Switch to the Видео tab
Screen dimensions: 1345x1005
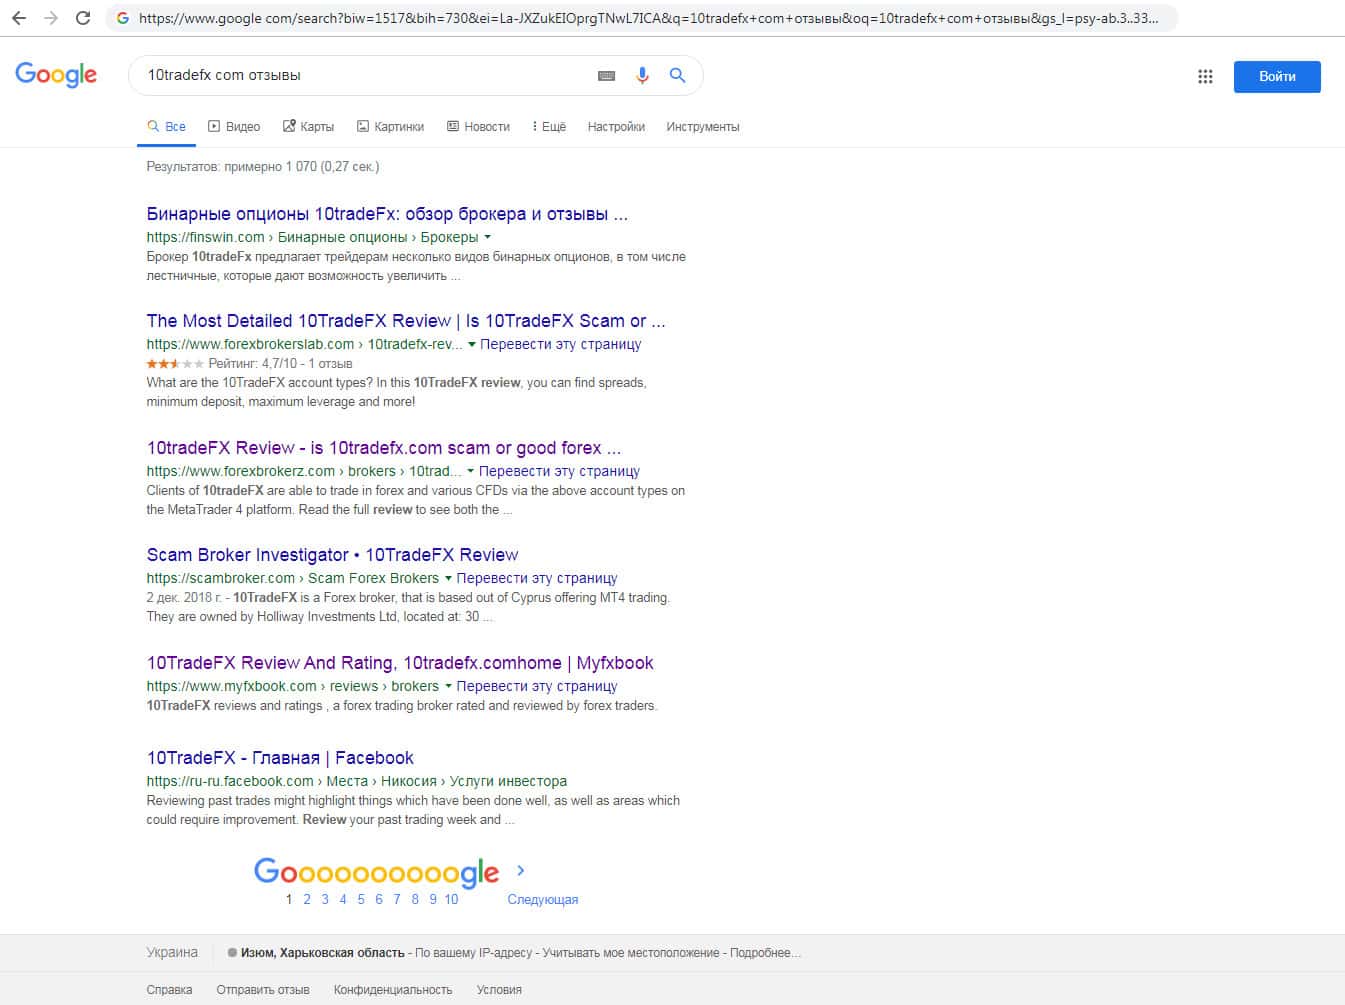[234, 127]
